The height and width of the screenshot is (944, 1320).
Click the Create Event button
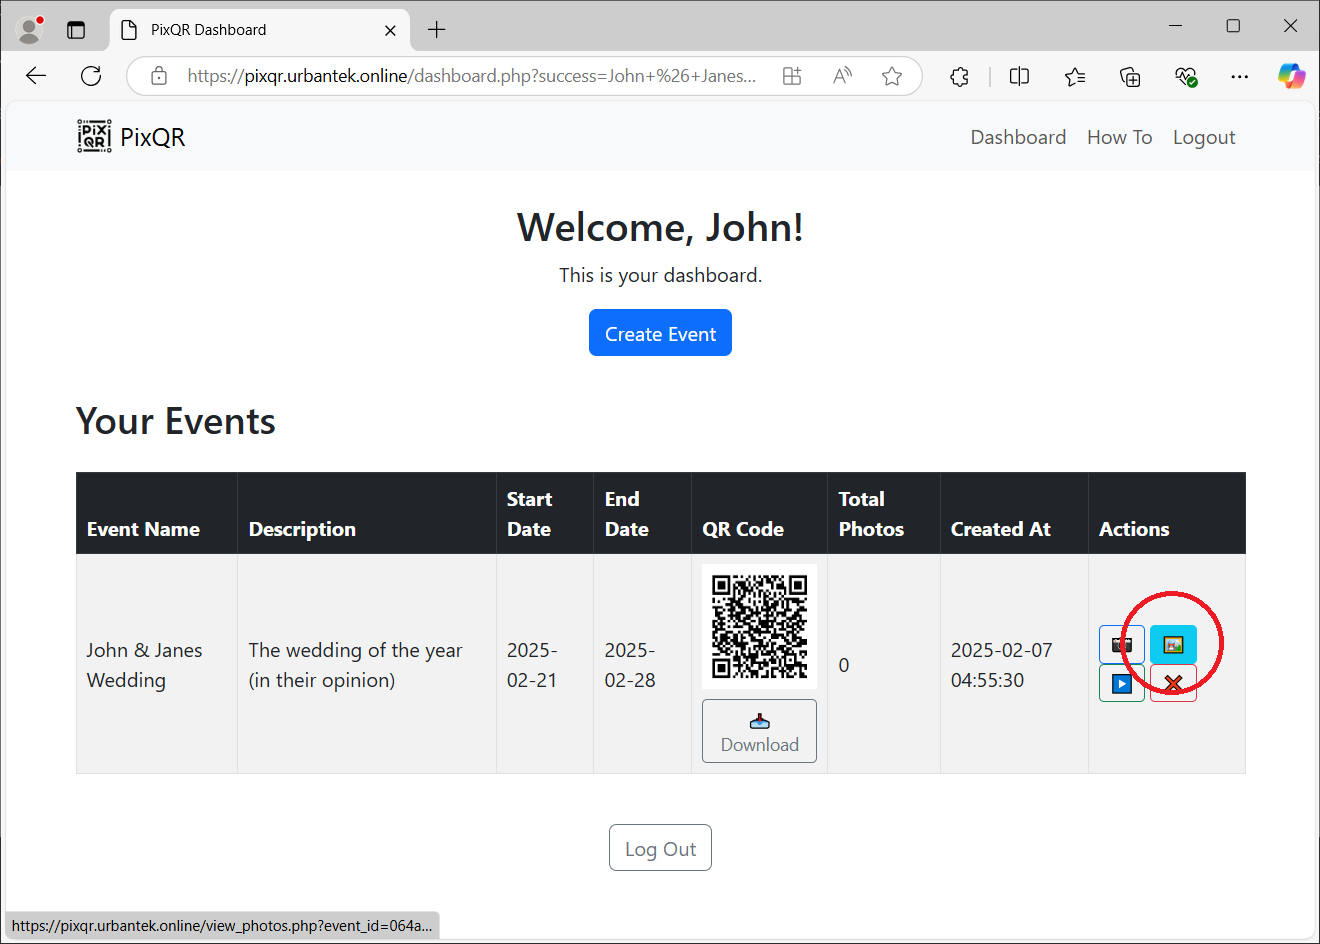pos(660,333)
